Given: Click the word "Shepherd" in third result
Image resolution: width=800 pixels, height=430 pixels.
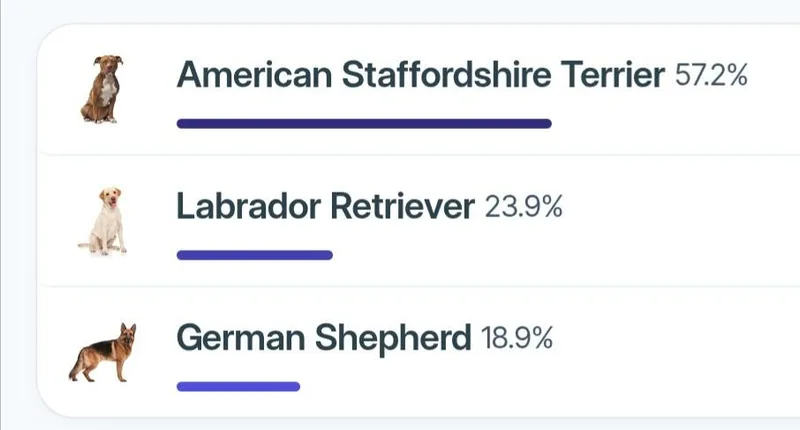Looking at the screenshot, I should [393, 338].
